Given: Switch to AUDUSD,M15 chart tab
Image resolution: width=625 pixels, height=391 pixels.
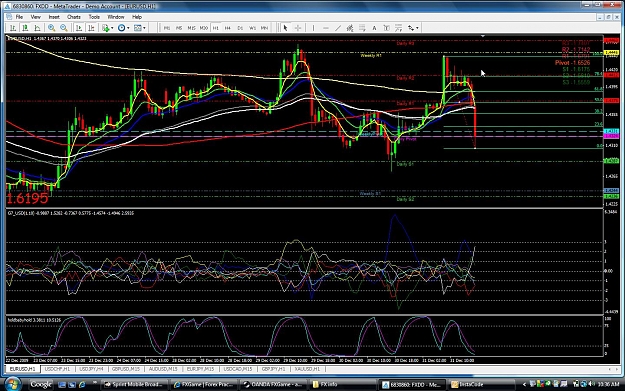Looking at the screenshot, I should tap(163, 369).
